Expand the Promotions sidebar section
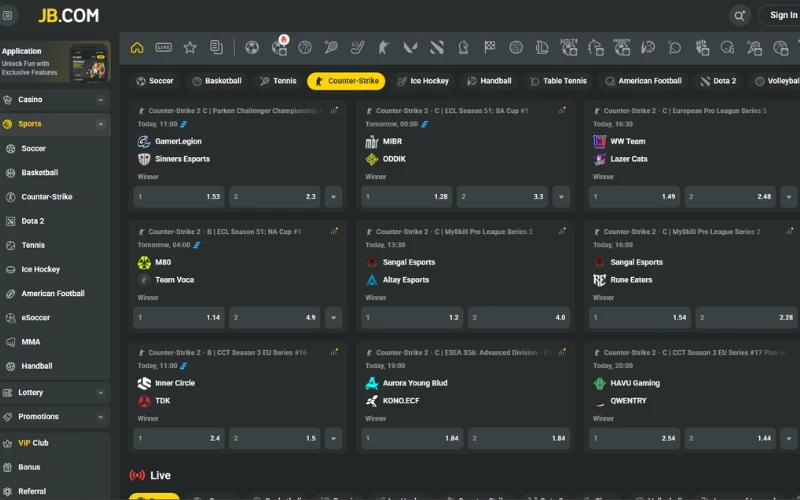This screenshot has height=500, width=800. point(55,417)
